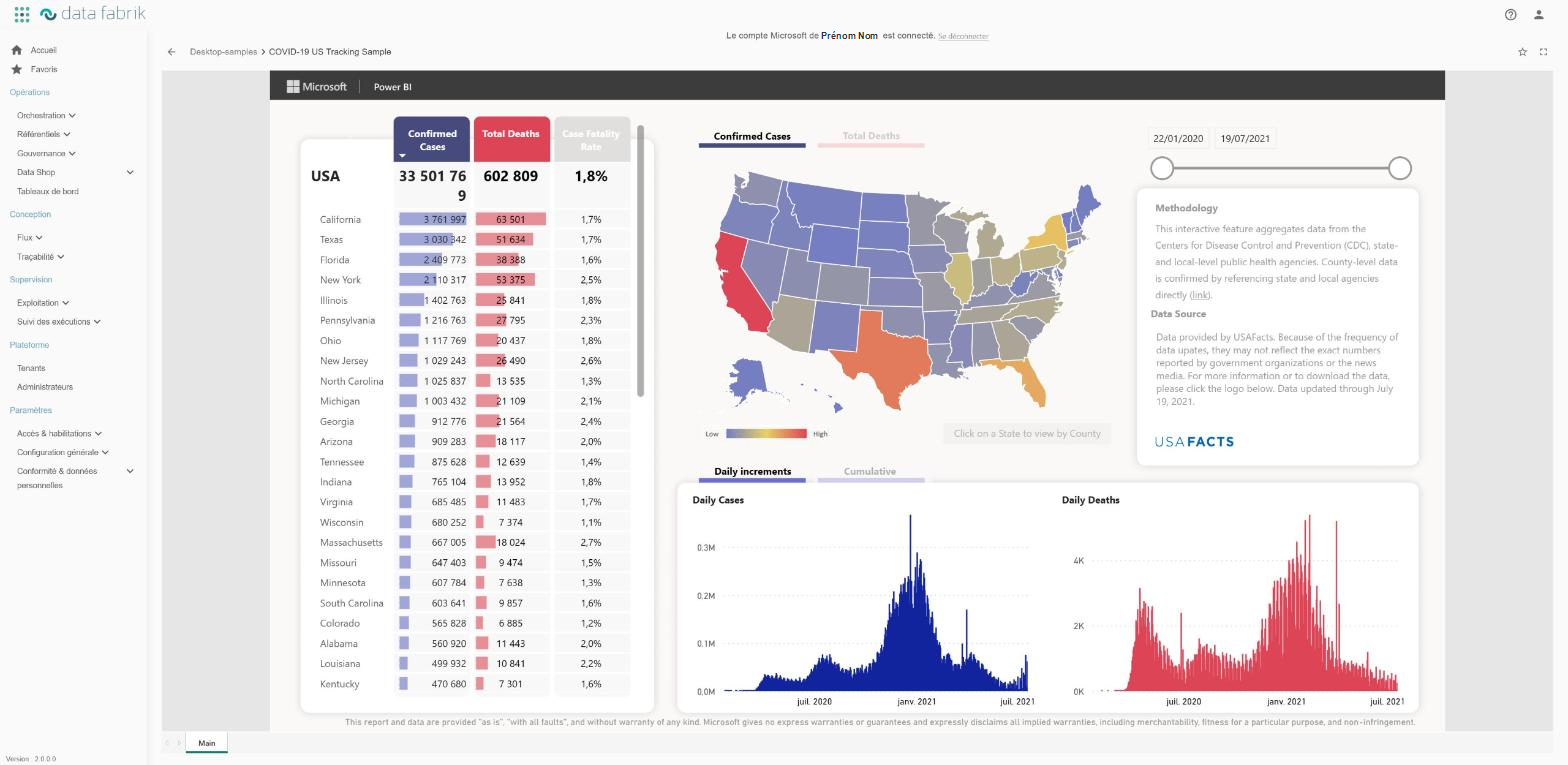Add report to favorites with star icon
Screen dimensions: 1568x765
(1522, 52)
